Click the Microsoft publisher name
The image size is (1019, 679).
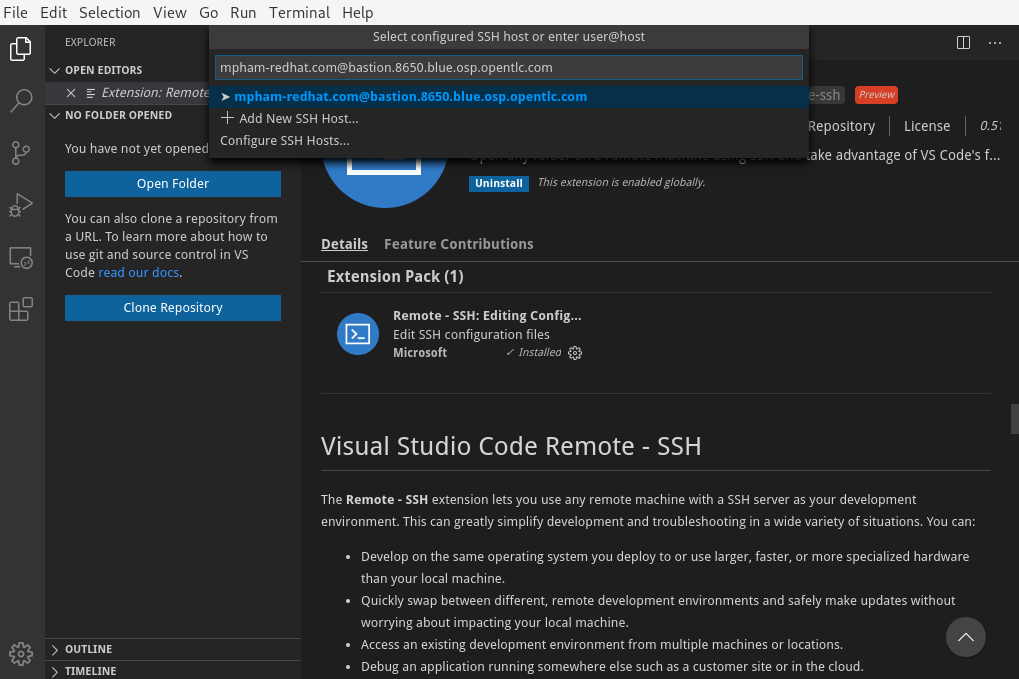(420, 353)
